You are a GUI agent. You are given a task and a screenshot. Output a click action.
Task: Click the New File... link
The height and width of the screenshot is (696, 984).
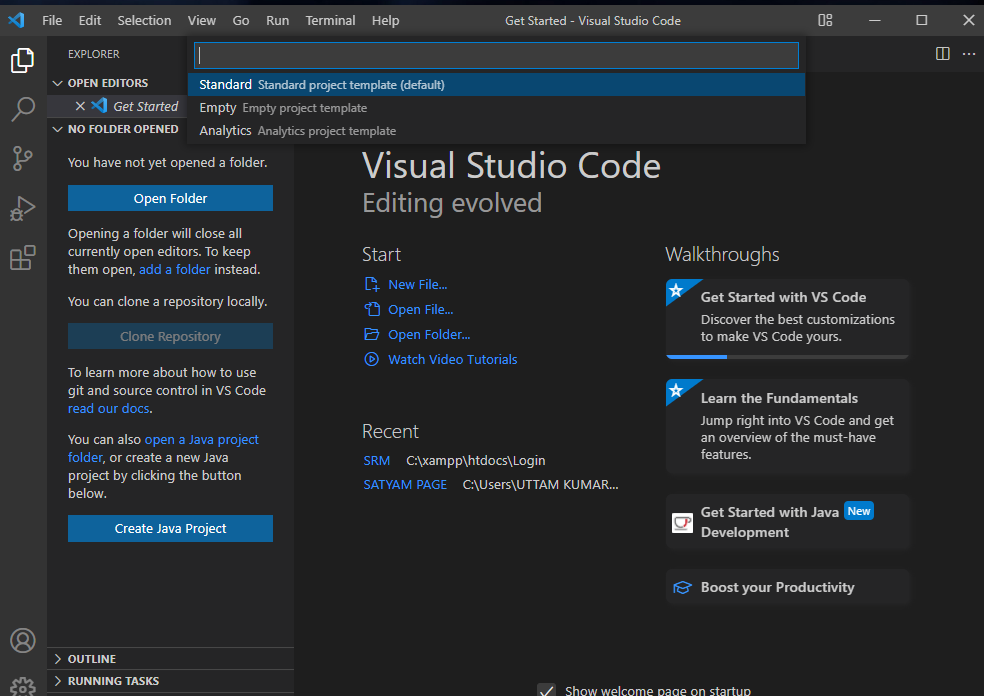pos(417,284)
